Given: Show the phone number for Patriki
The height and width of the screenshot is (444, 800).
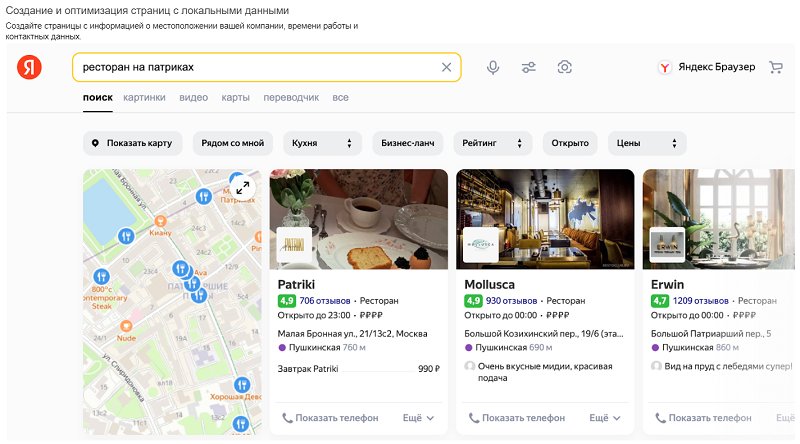Looking at the screenshot, I should click(x=330, y=418).
